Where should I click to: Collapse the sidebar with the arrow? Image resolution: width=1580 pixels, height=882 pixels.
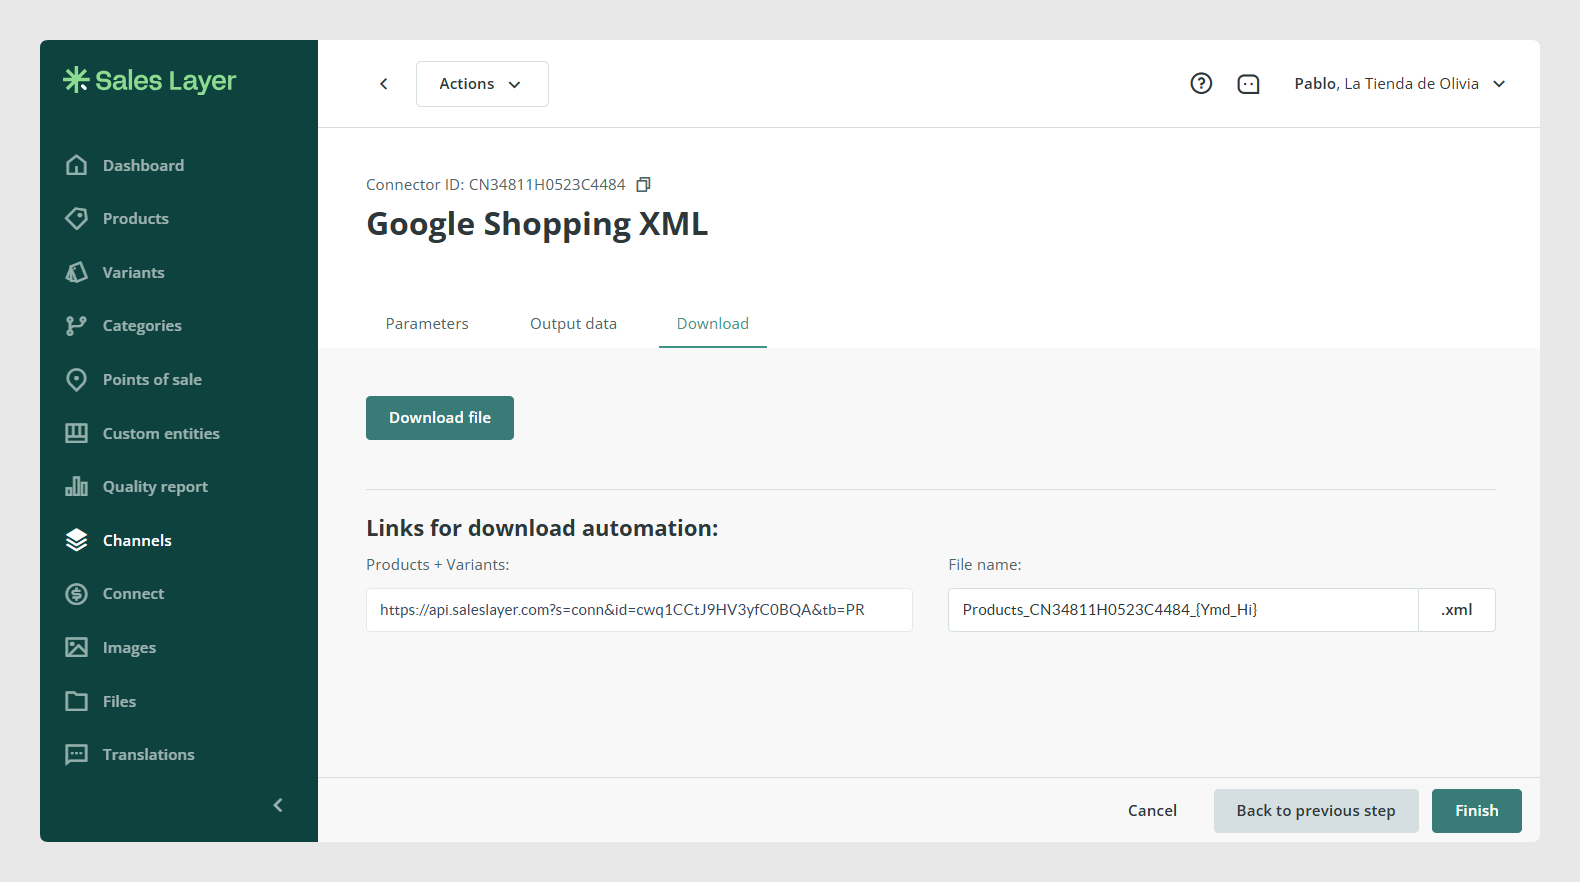tap(278, 805)
